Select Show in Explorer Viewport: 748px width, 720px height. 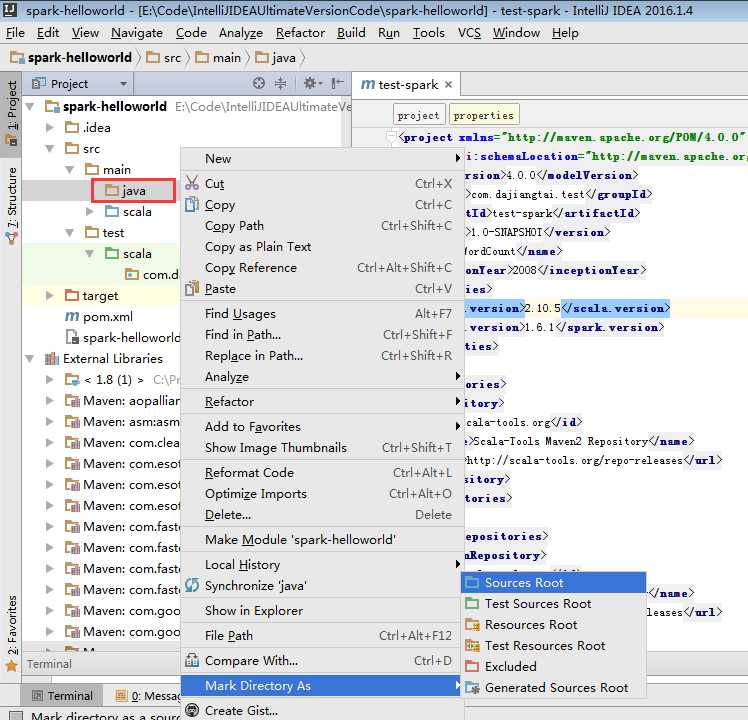[321, 611]
